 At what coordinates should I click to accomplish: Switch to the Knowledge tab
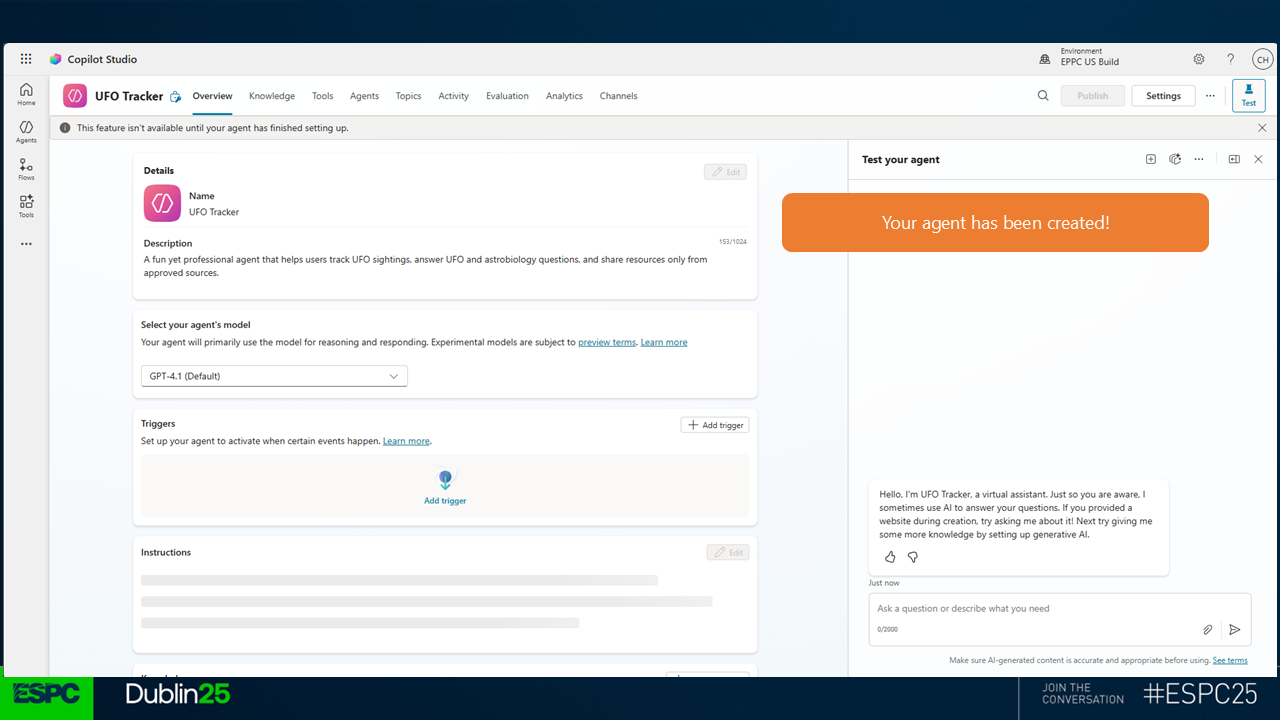[272, 96]
